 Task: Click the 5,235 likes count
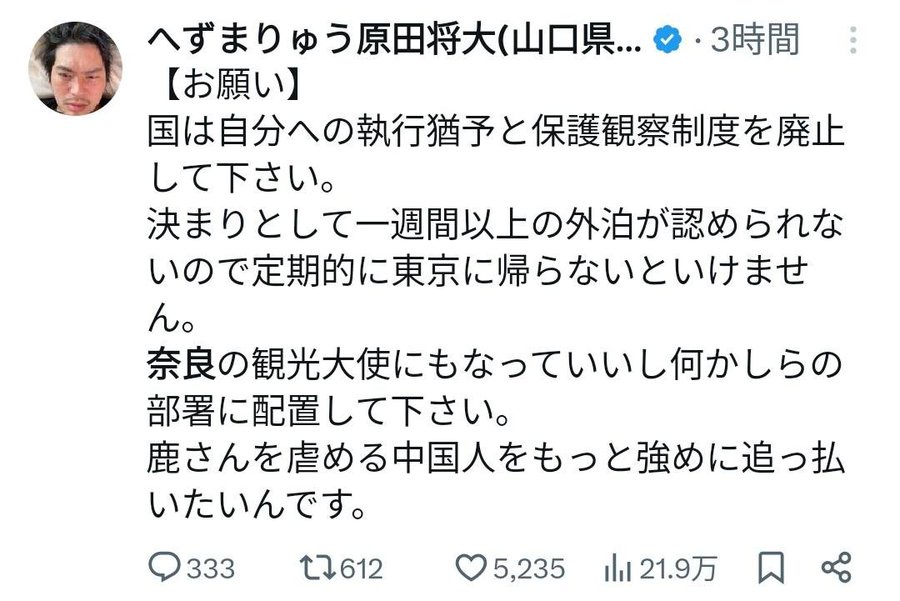point(529,569)
